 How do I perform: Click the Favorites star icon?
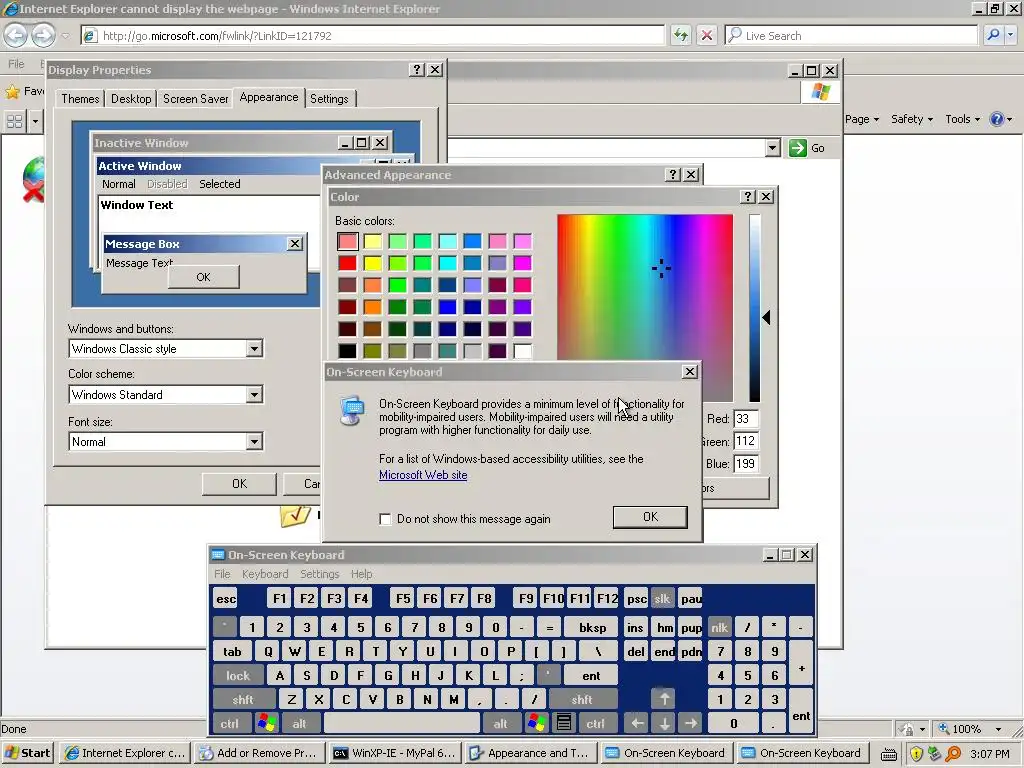click(12, 91)
